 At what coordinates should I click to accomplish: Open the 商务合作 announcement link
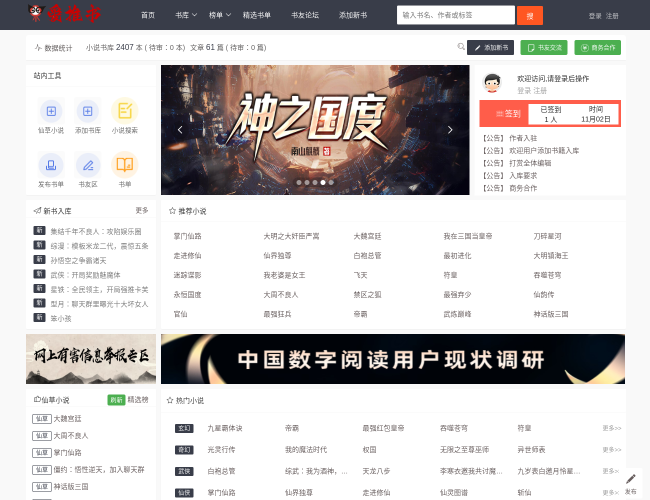[523, 188]
